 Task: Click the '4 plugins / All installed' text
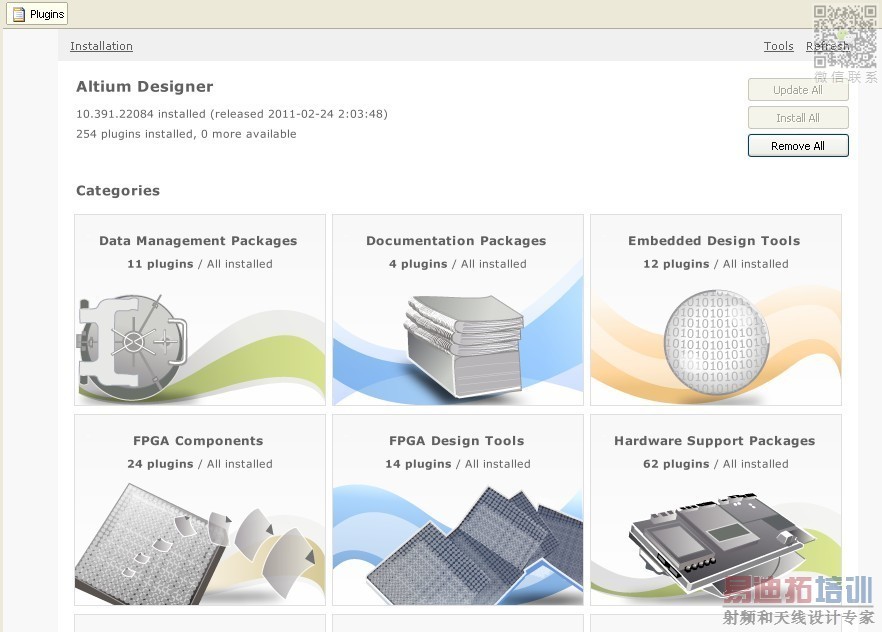[458, 264]
